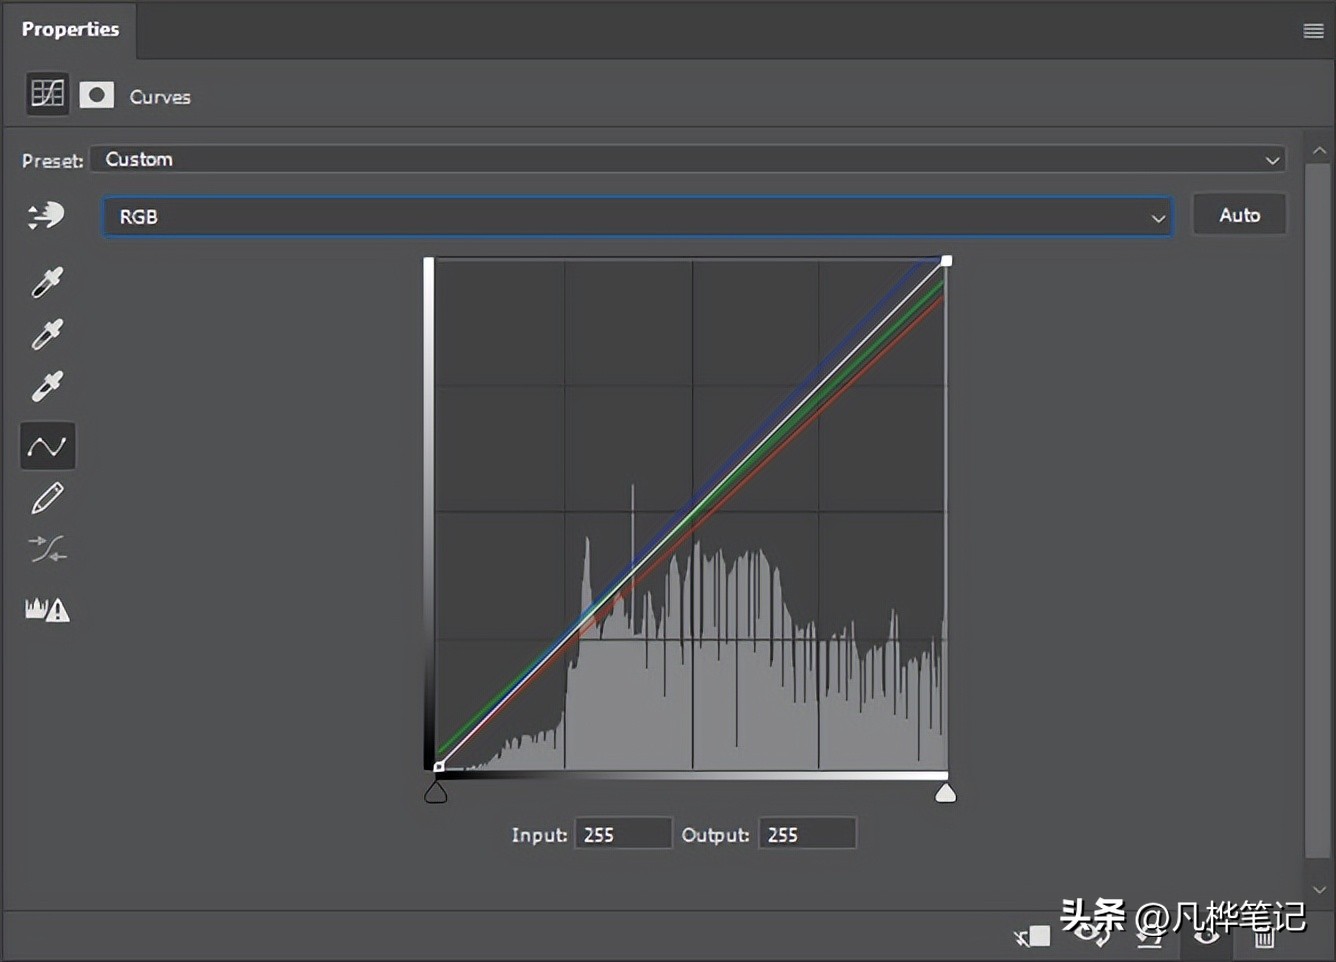The image size is (1336, 962).
Task: Open the Preset dropdown showing Custom
Action: click(x=687, y=160)
